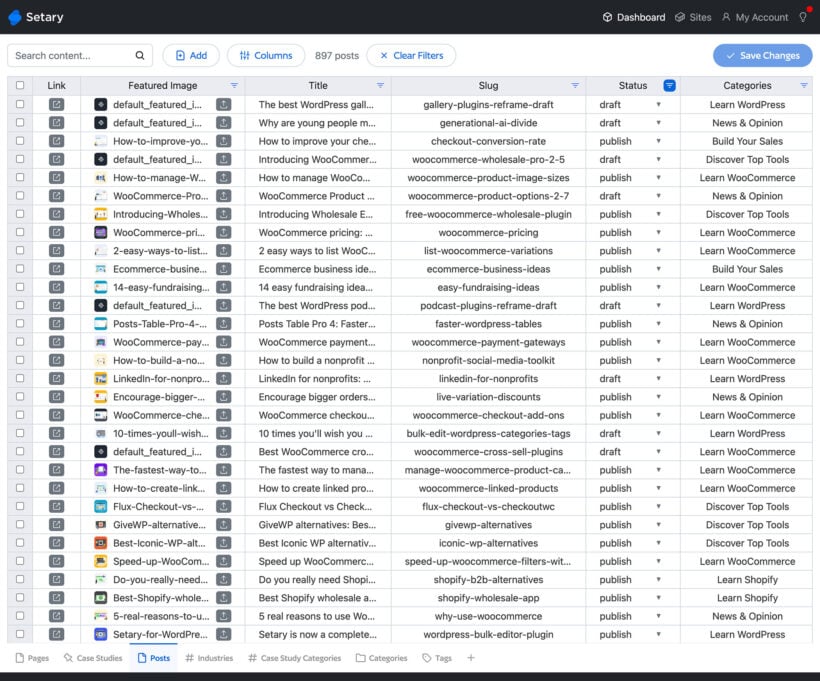
Task: Click the lightbulb notifications icon
Action: 803,17
